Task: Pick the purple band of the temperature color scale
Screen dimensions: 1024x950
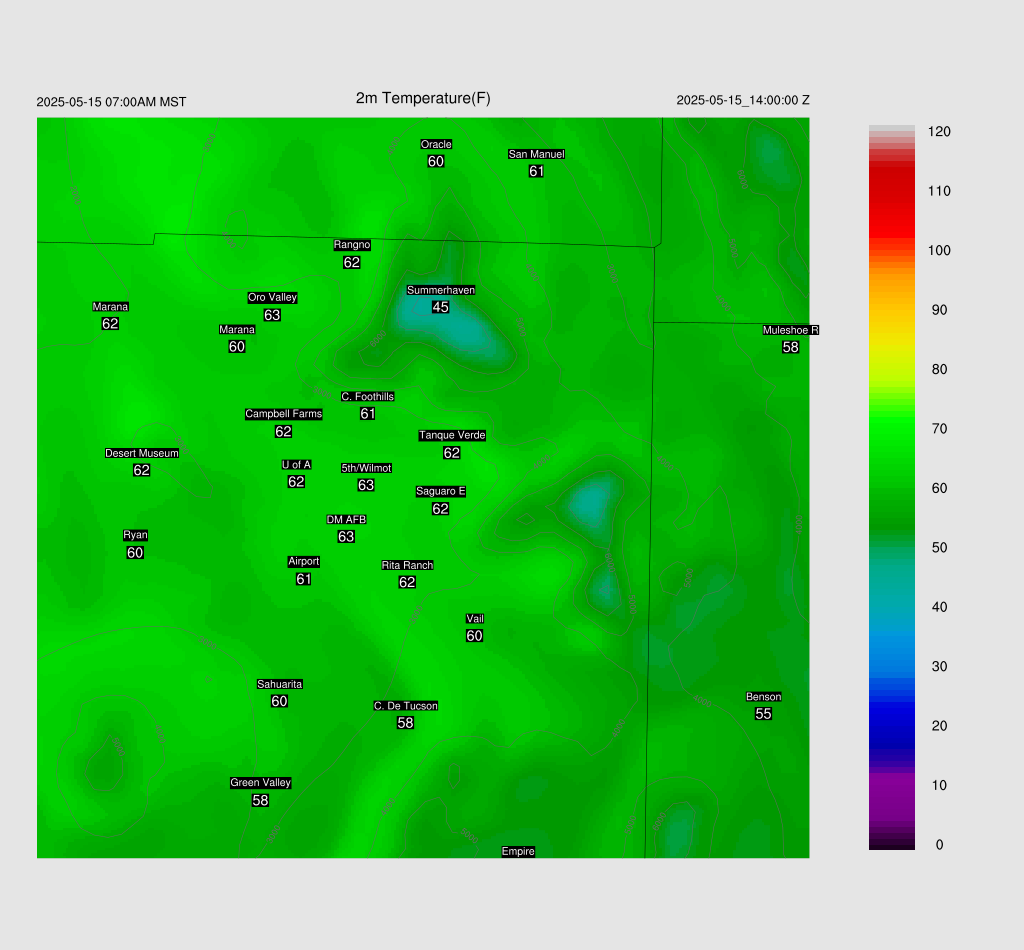Action: [891, 797]
